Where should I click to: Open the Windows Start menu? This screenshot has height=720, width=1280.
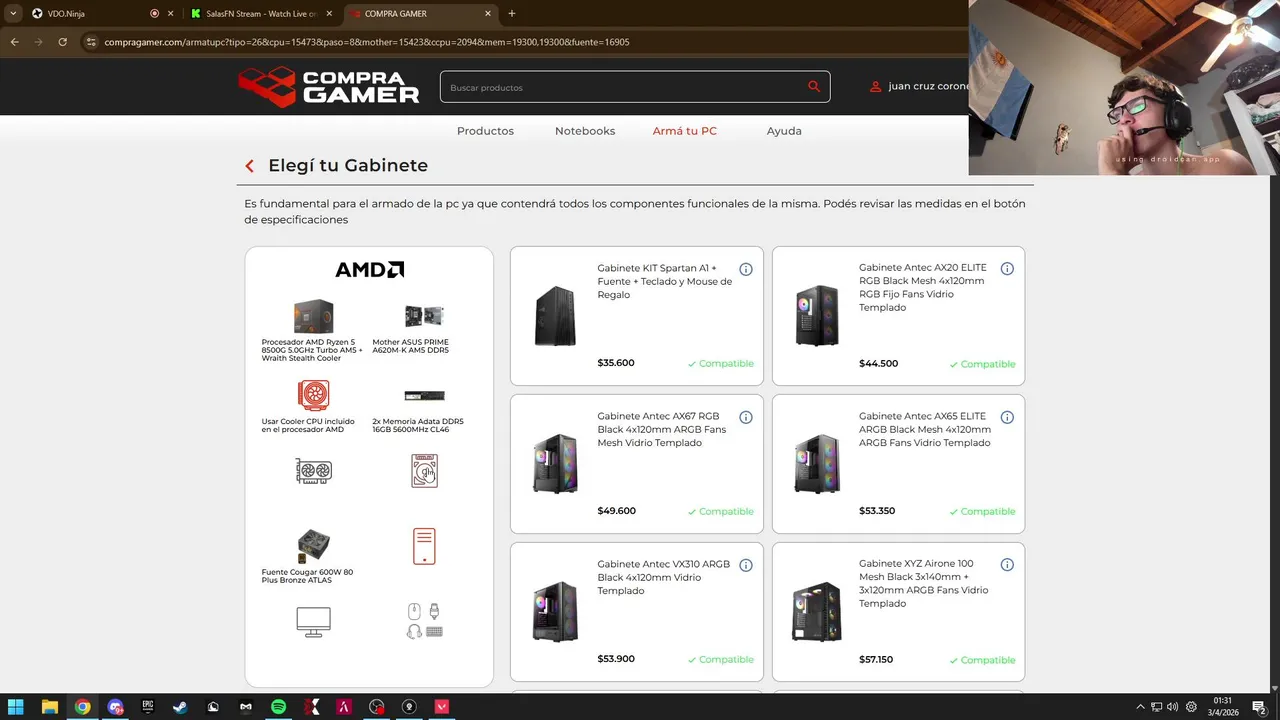coord(16,707)
